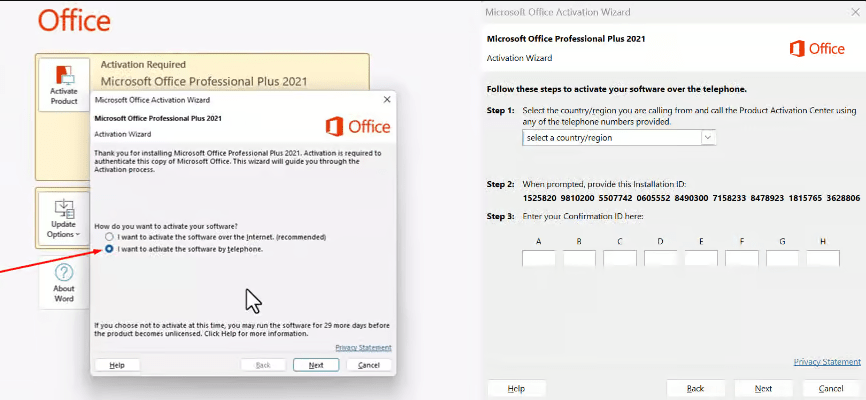Image resolution: width=866 pixels, height=400 pixels.
Task: Click Help in the large wizard window
Action: point(516,388)
